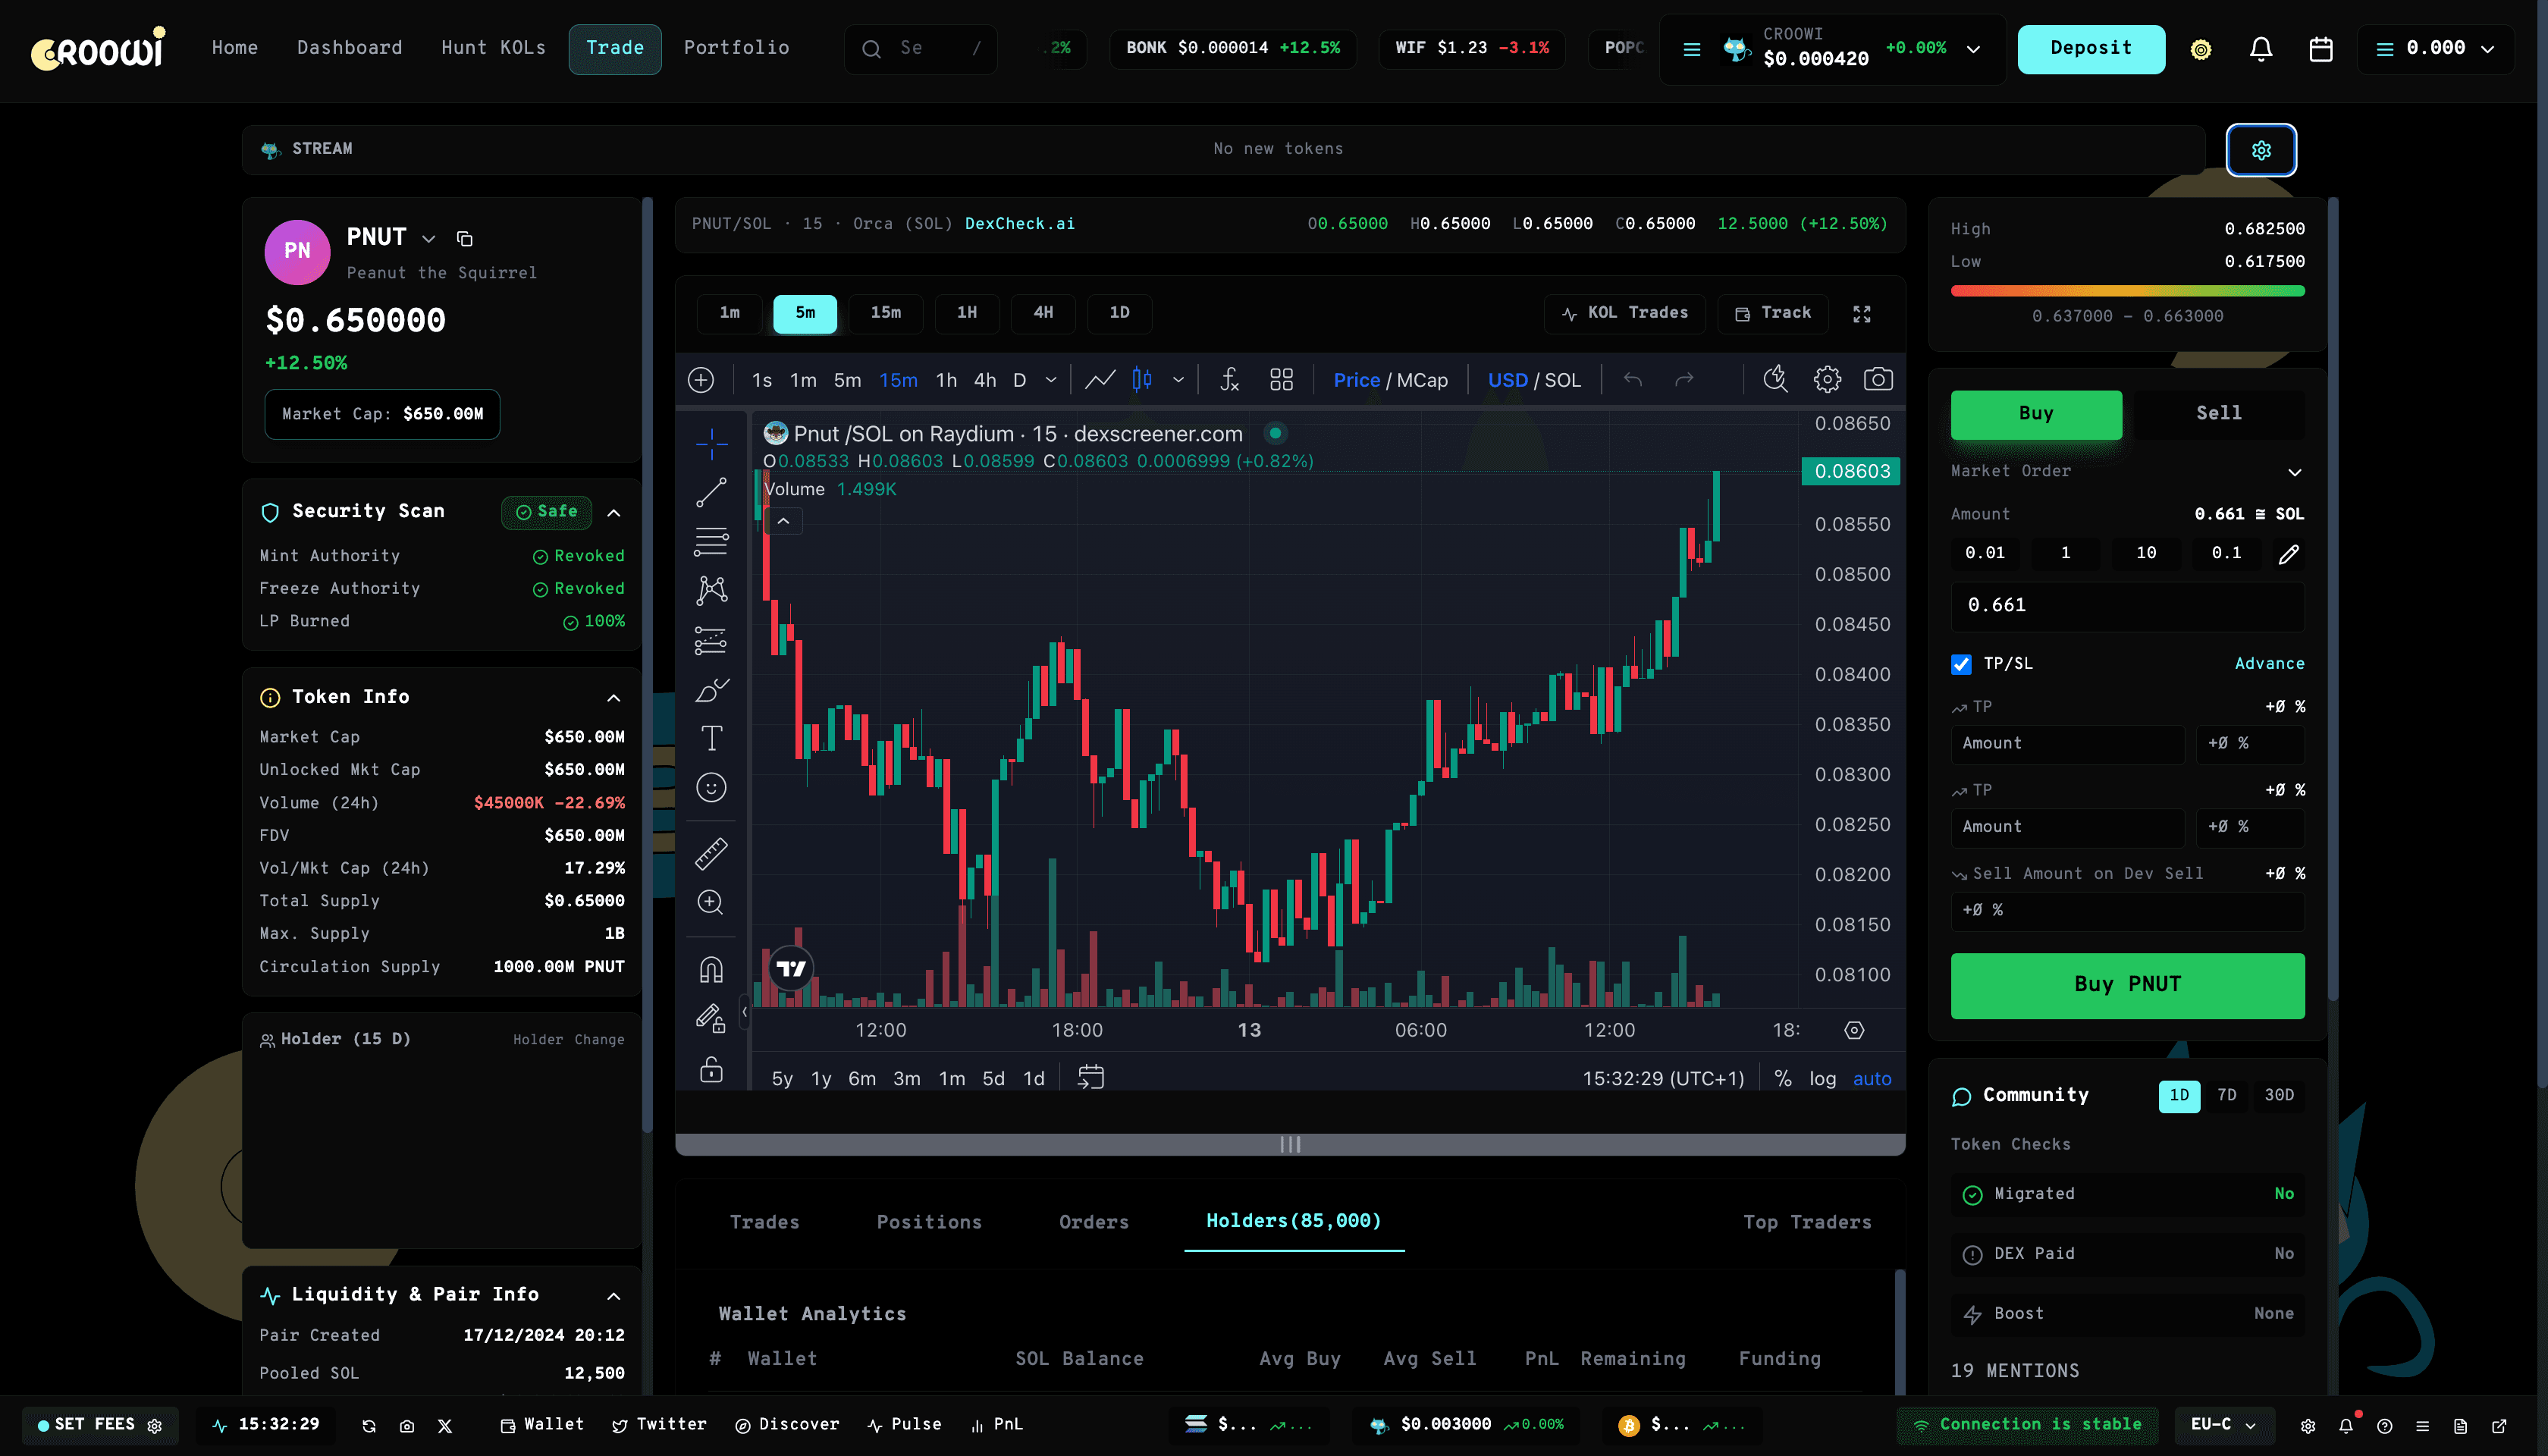2548x1456 pixels.
Task: Select the trend line drawing tool
Action: pos(711,492)
